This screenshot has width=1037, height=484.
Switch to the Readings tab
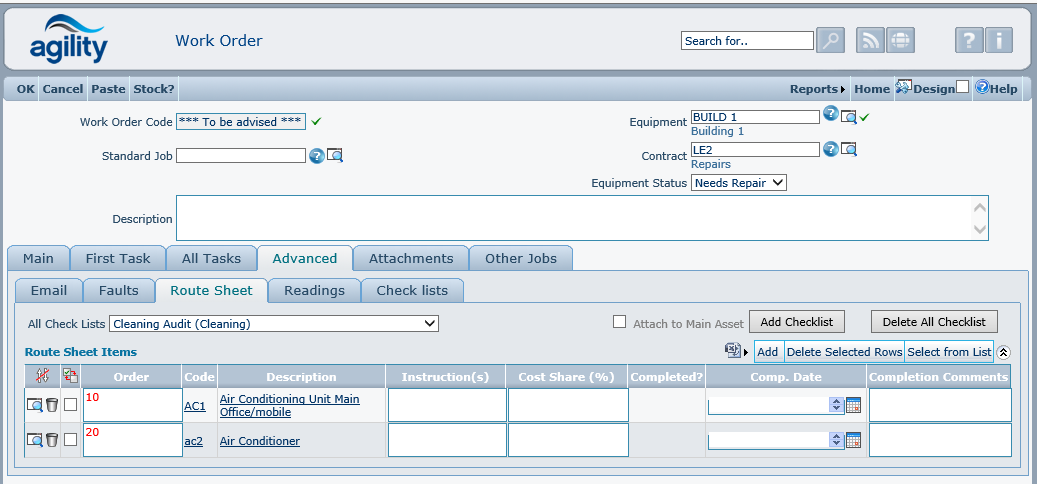(314, 290)
